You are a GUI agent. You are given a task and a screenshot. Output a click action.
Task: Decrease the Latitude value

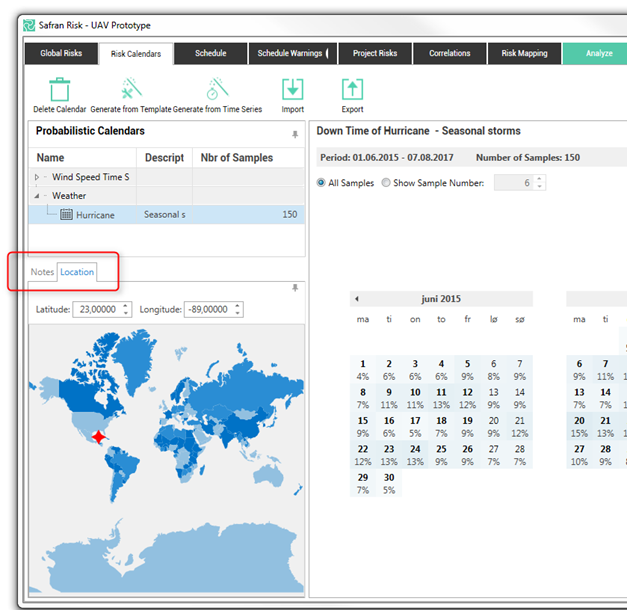point(126,313)
